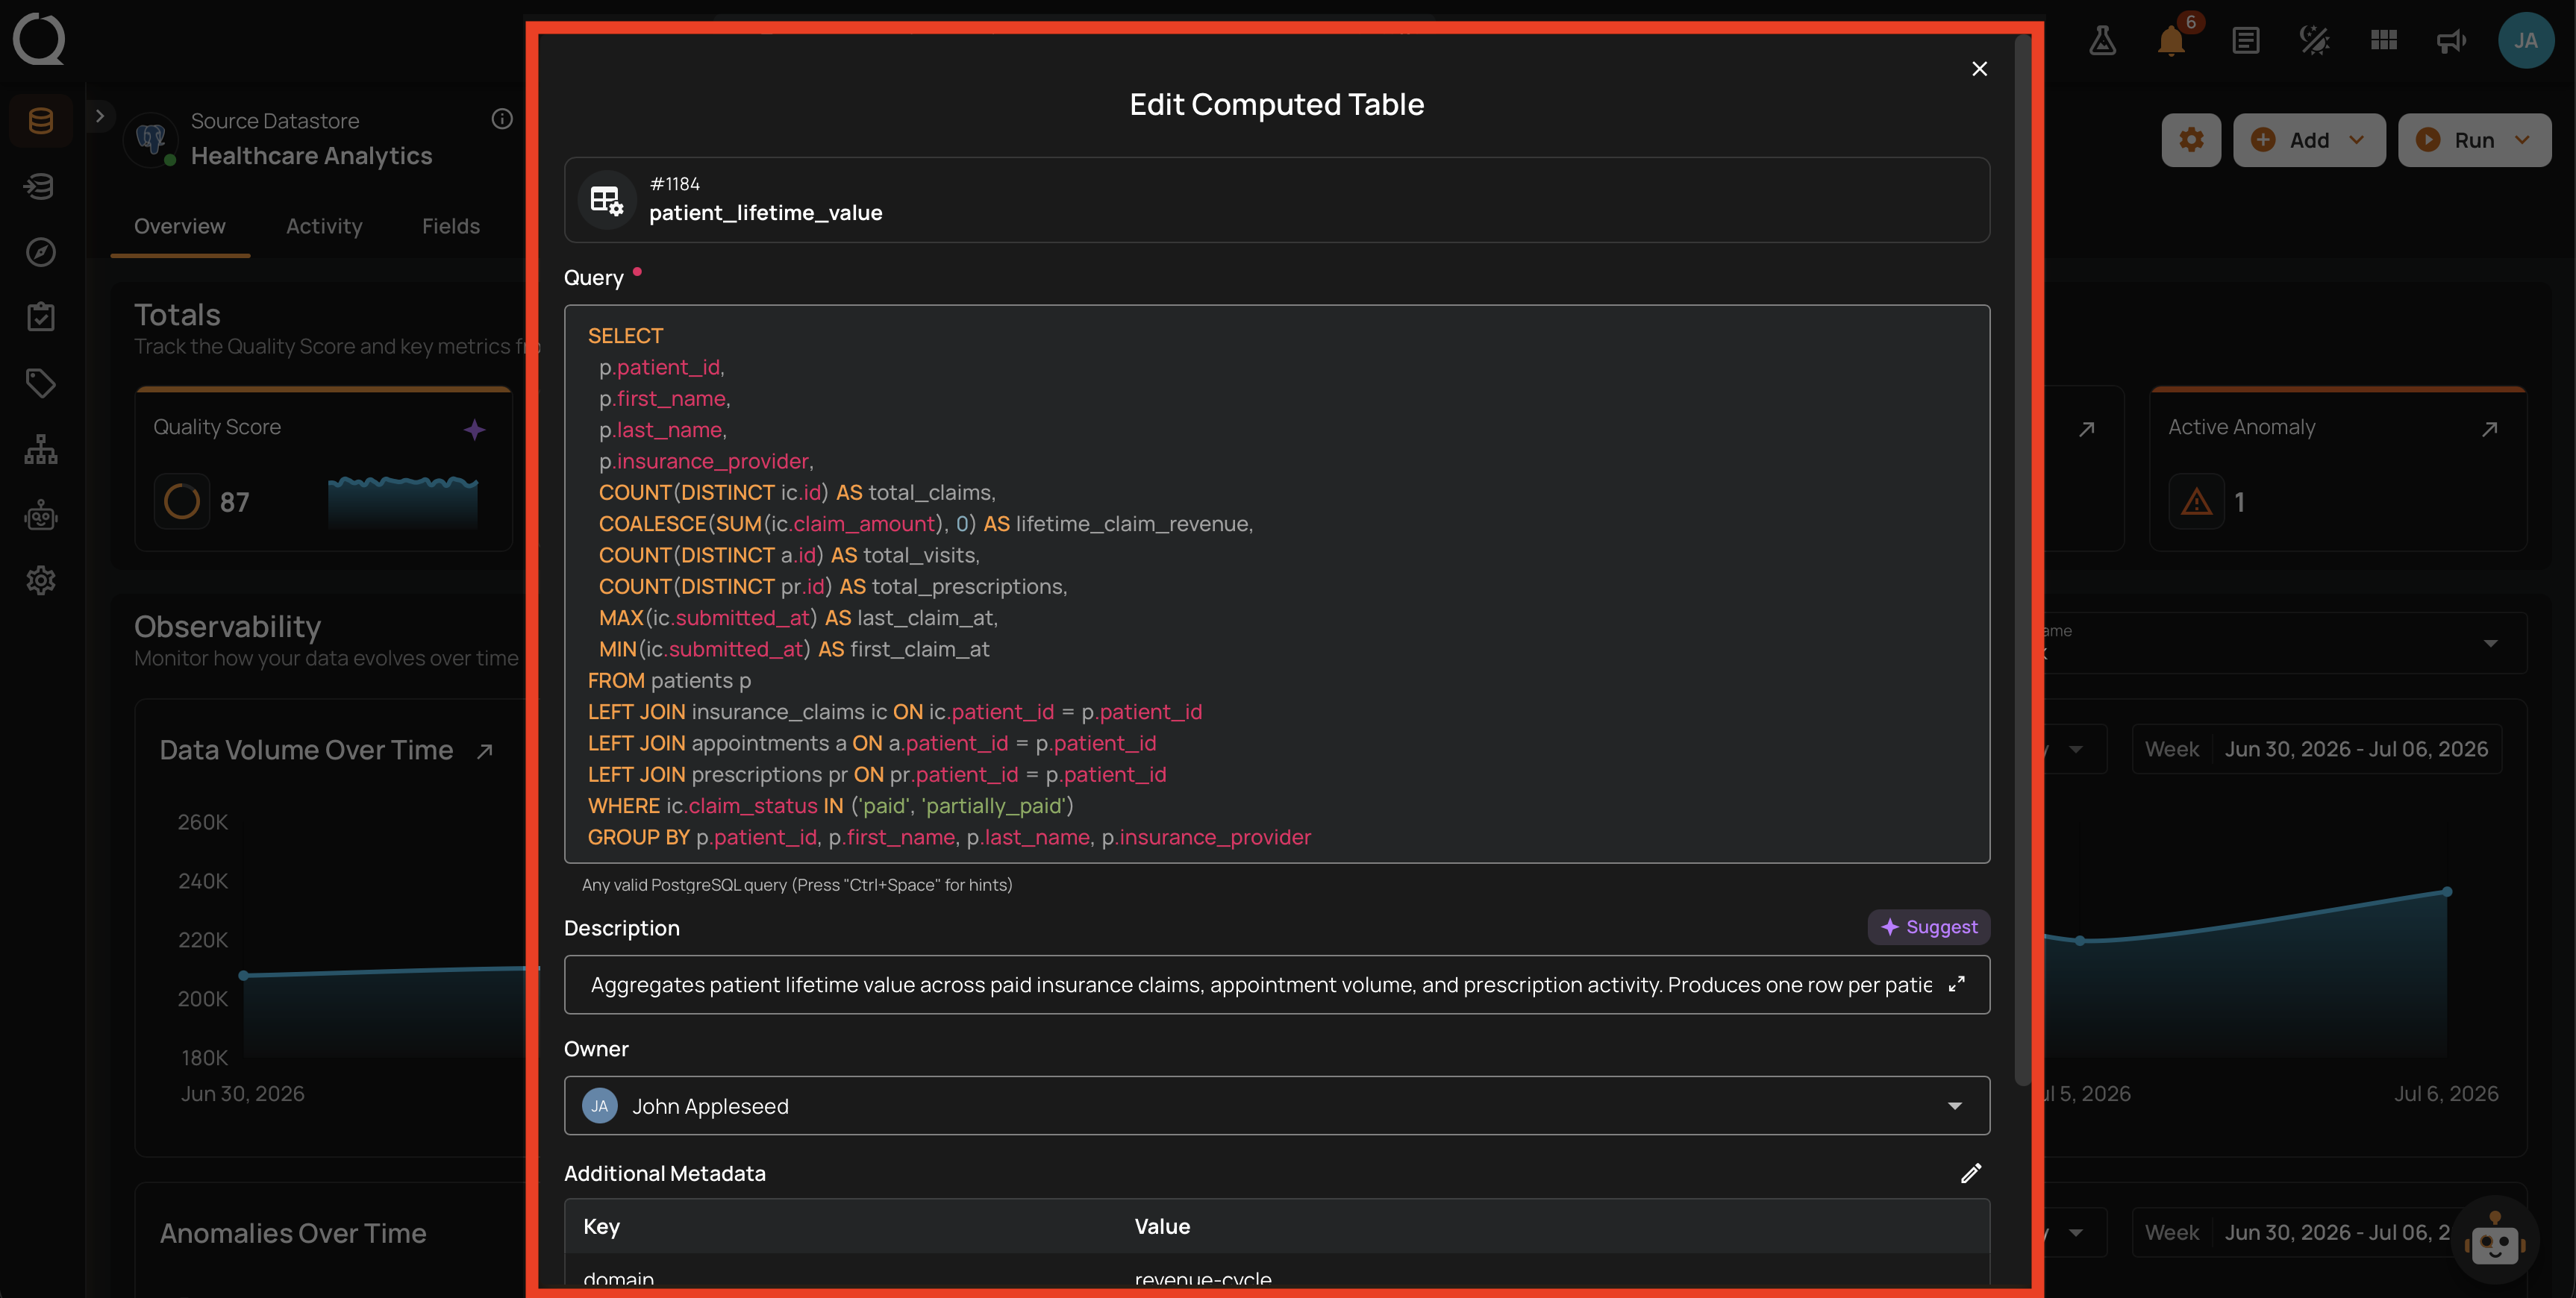Click the Suggest description button
2576x1298 pixels.
pos(1928,927)
